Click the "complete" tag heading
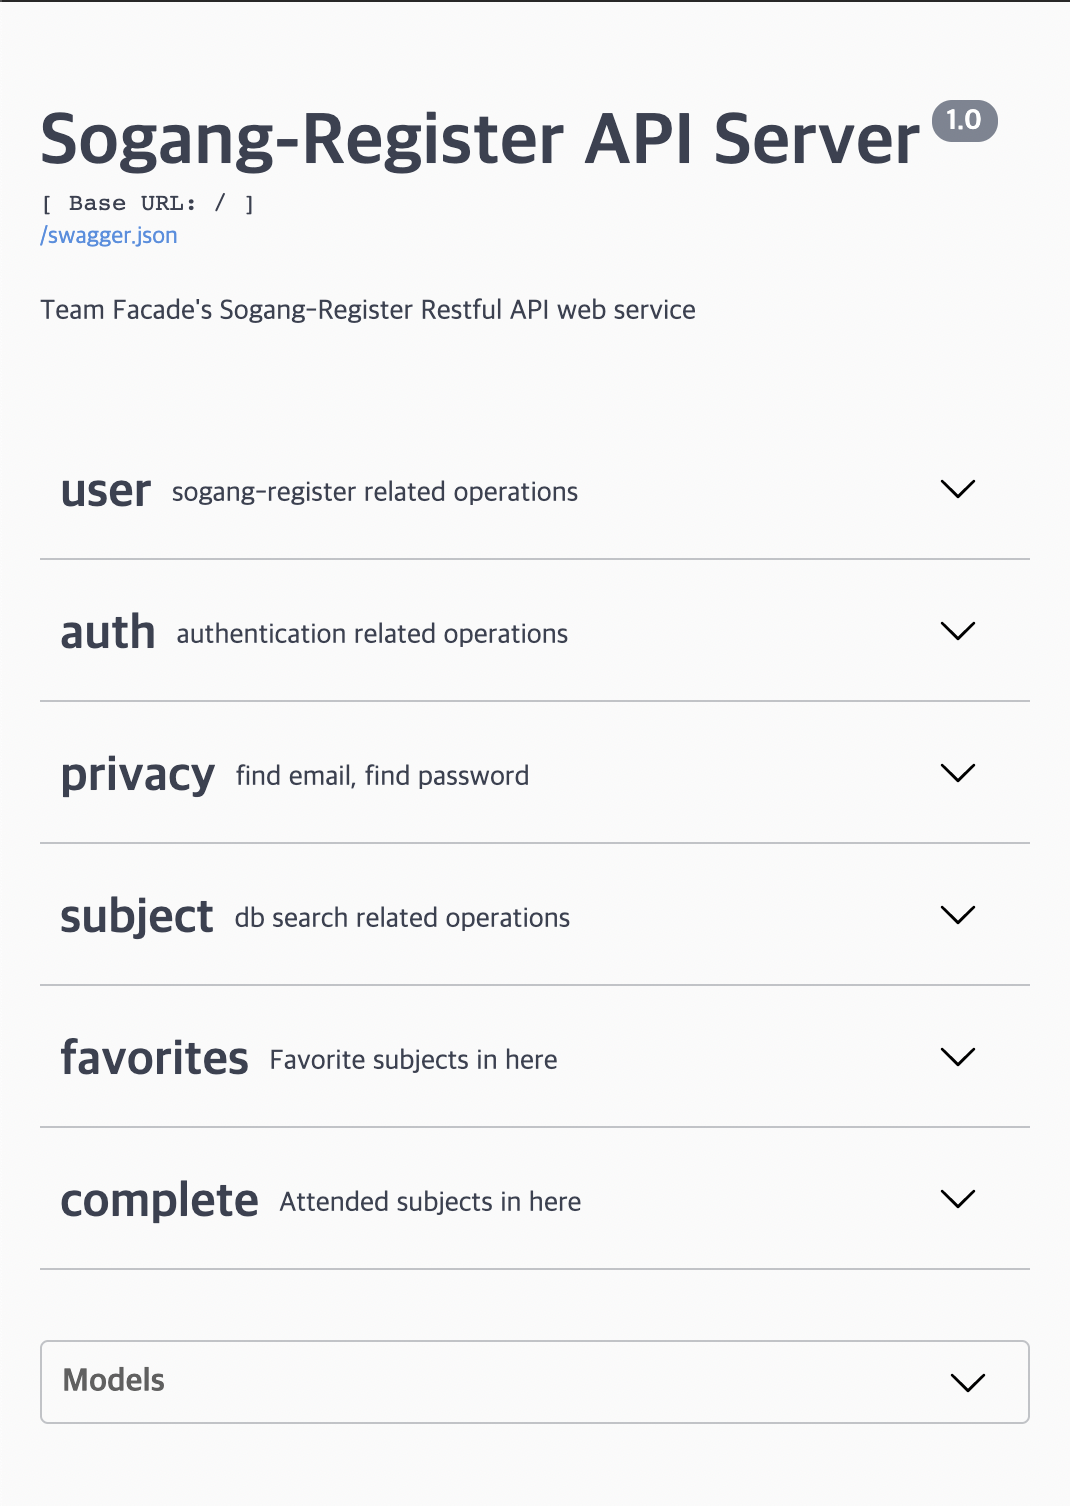Screen dimensions: 1070x1506 (159, 1201)
